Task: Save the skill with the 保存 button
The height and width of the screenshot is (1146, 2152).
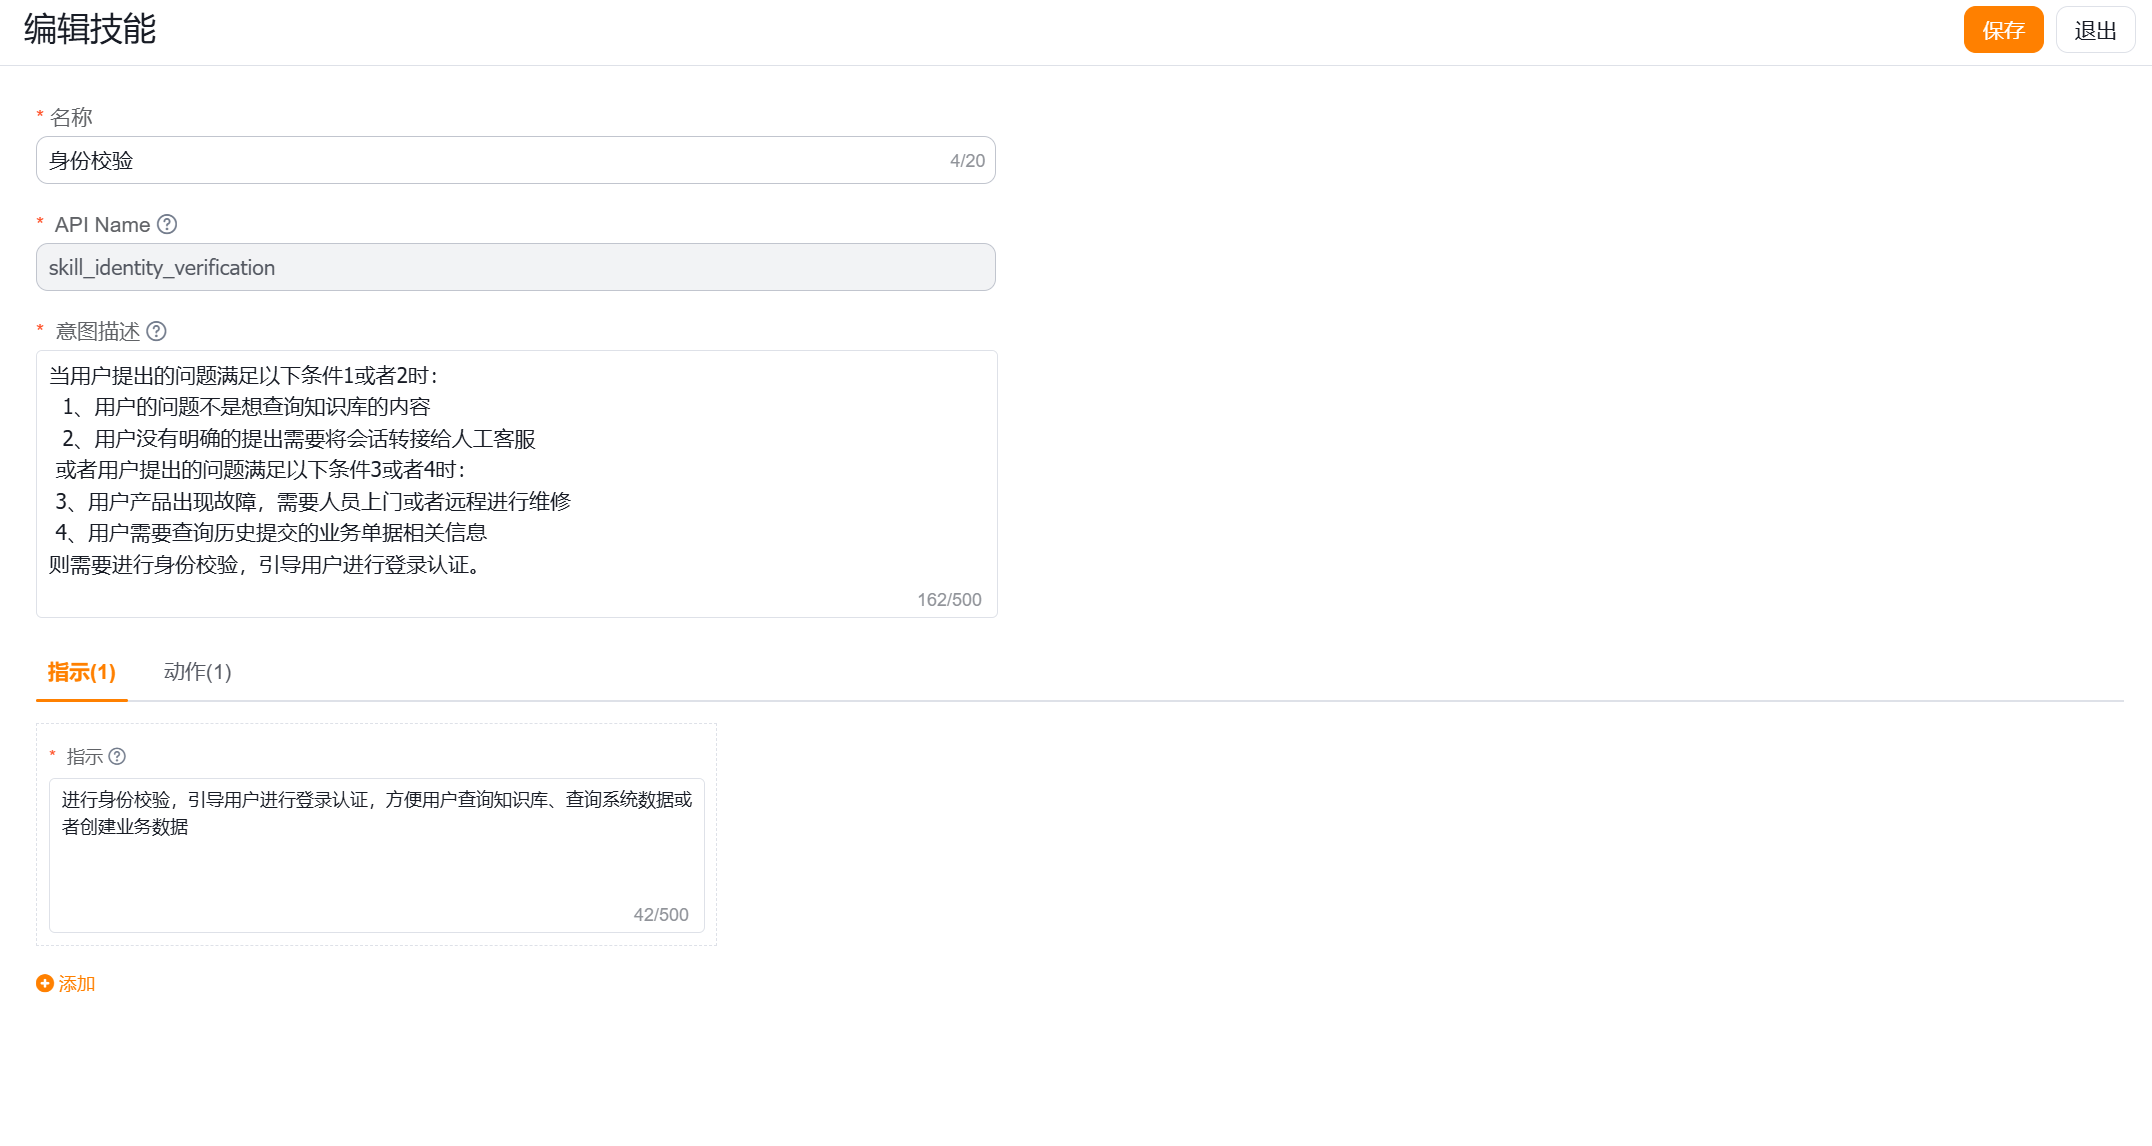Action: pos(2003,30)
